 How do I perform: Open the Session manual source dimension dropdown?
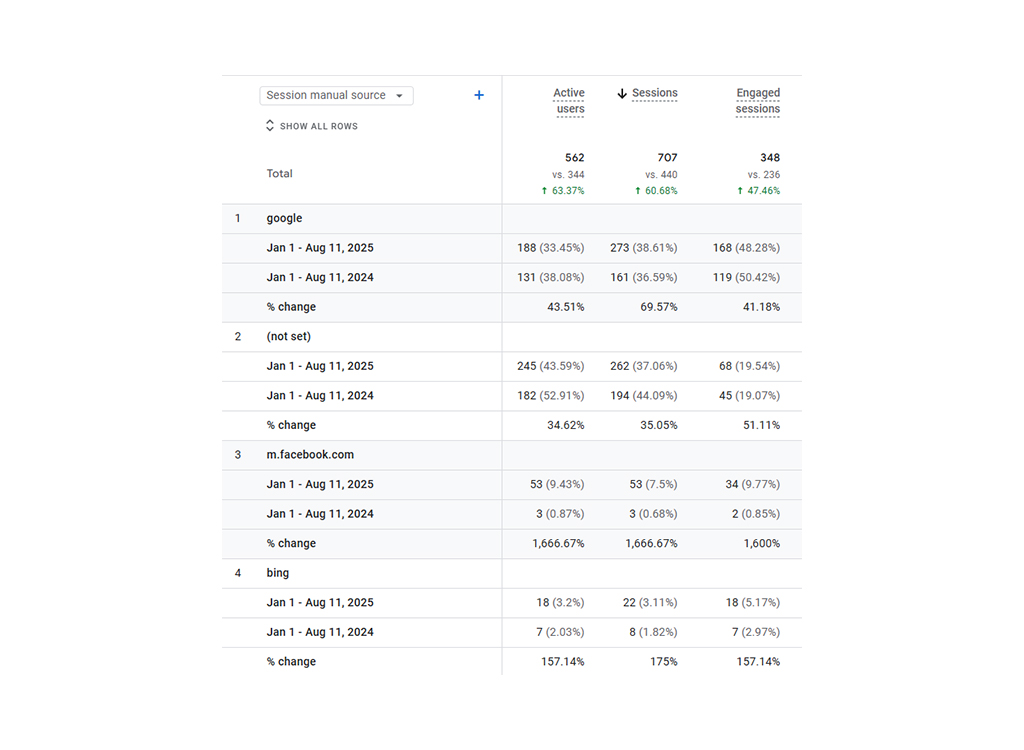click(336, 95)
